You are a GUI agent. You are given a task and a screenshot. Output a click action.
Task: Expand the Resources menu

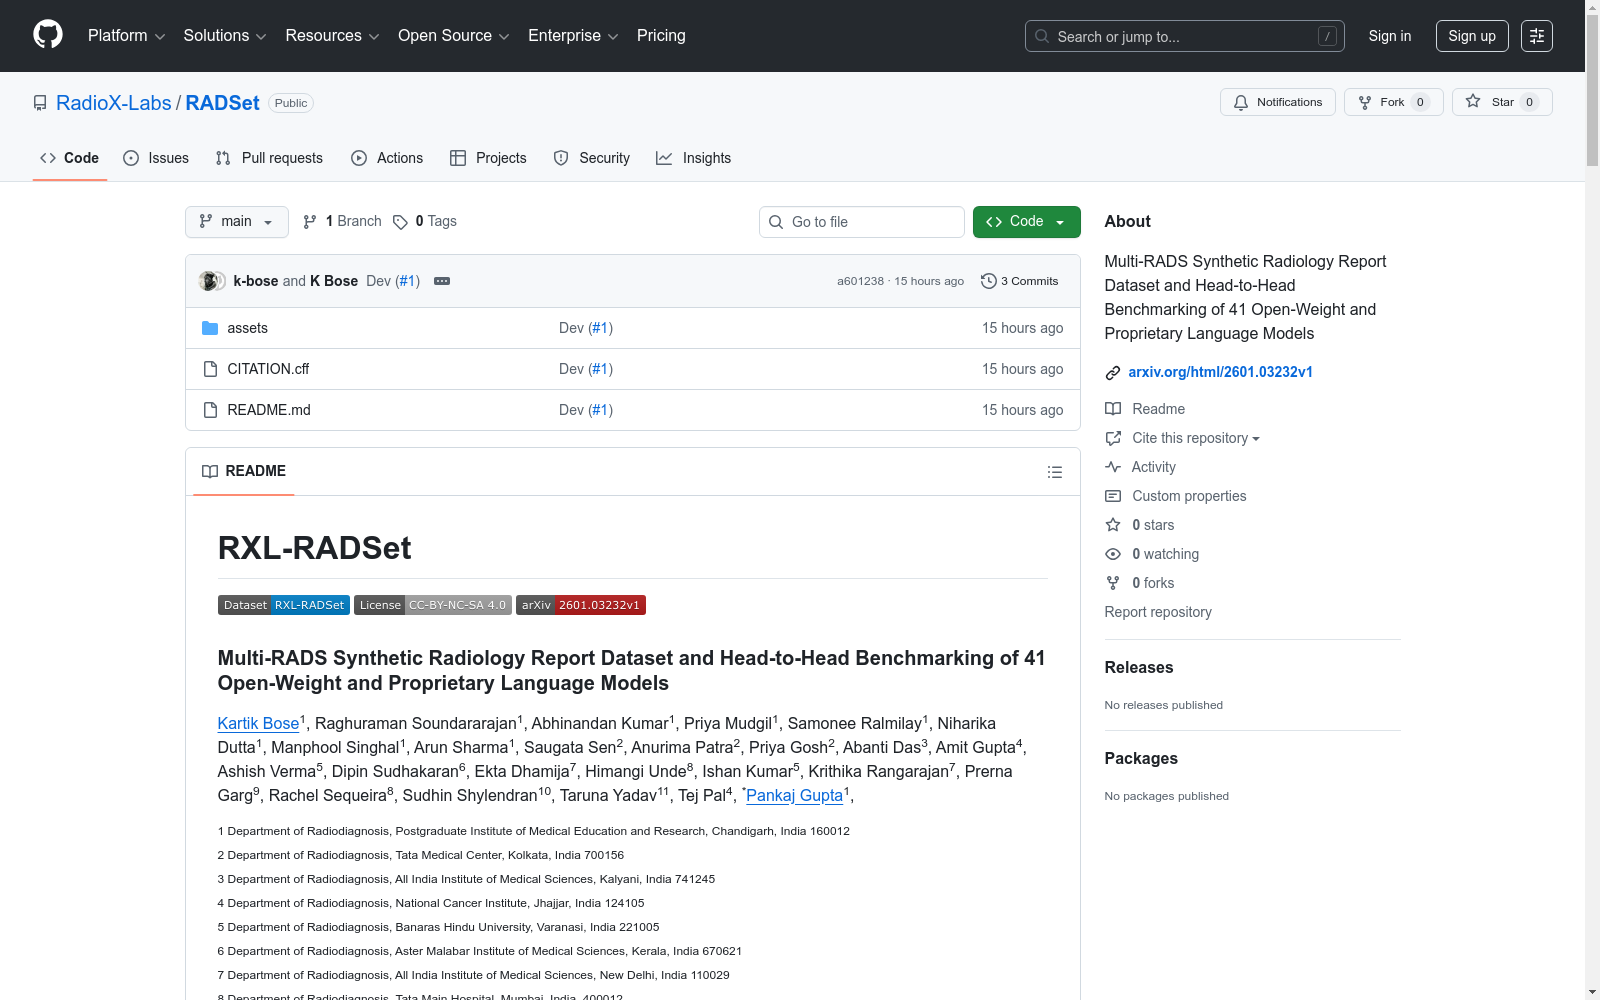click(x=332, y=36)
